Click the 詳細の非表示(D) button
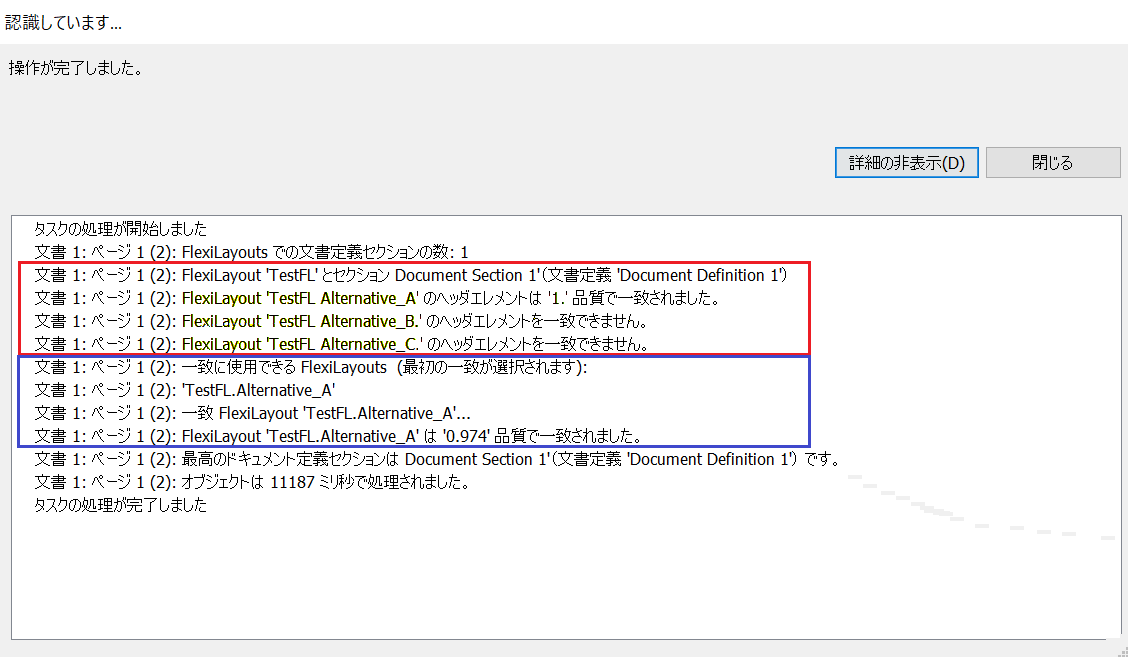 (x=906, y=163)
